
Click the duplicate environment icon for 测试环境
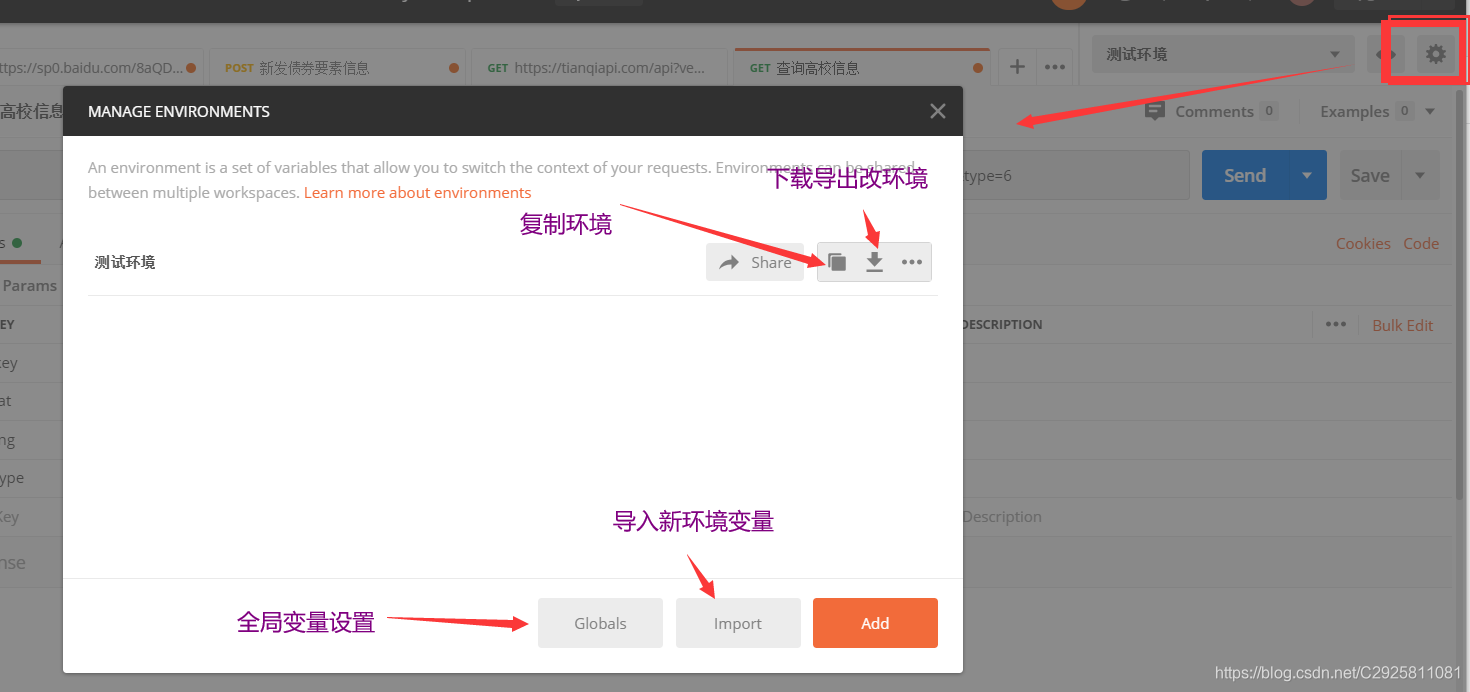(837, 262)
